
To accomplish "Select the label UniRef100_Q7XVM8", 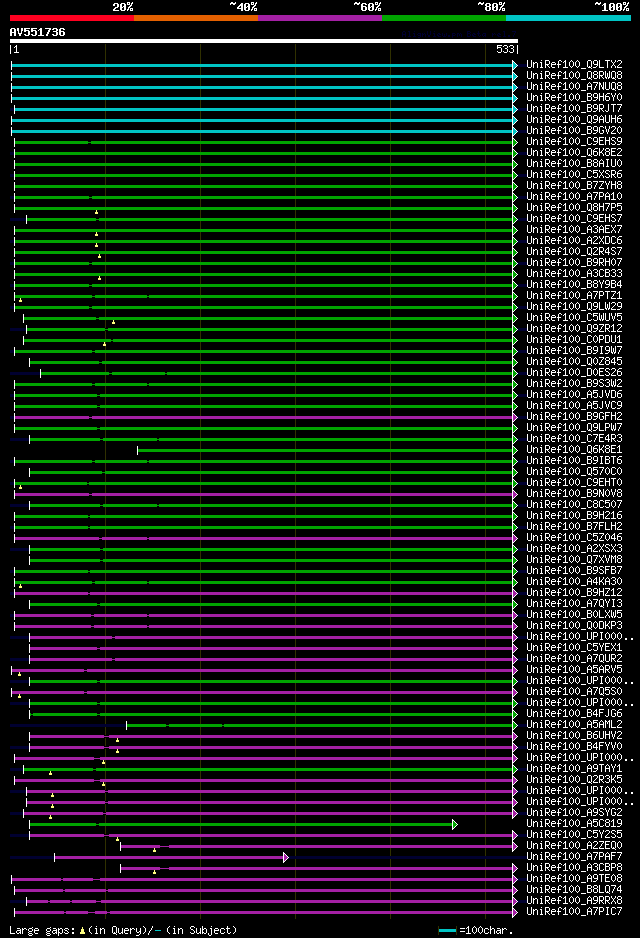I will tap(574, 559).
